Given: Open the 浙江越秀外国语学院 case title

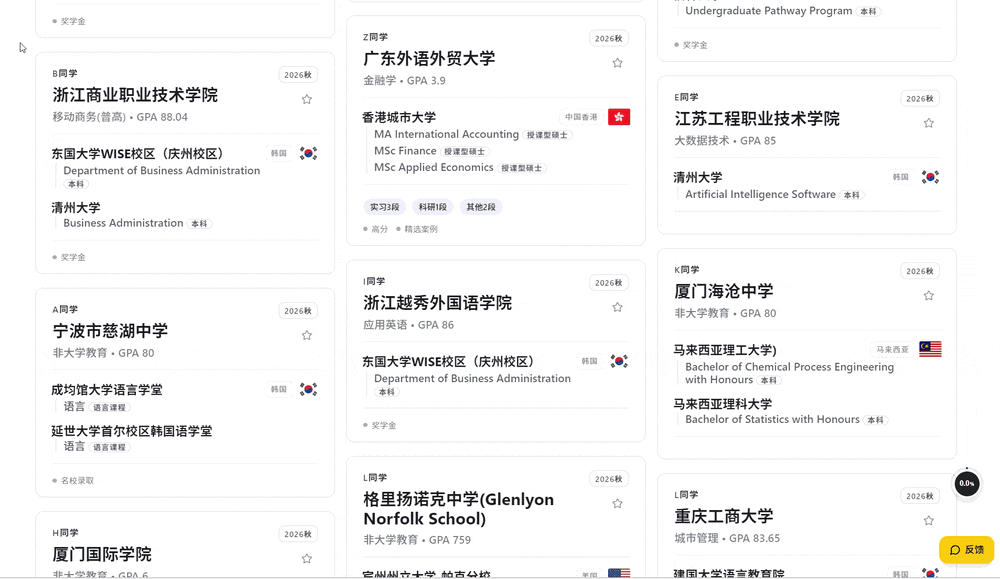Looking at the screenshot, I should pyautogui.click(x=438, y=303).
